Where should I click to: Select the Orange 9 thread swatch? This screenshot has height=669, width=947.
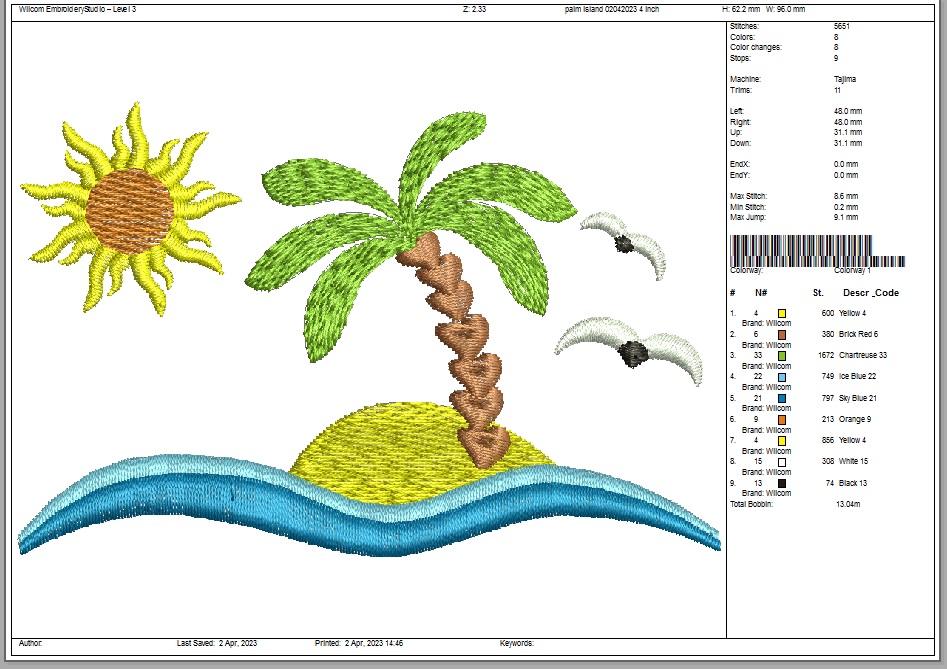click(x=781, y=419)
